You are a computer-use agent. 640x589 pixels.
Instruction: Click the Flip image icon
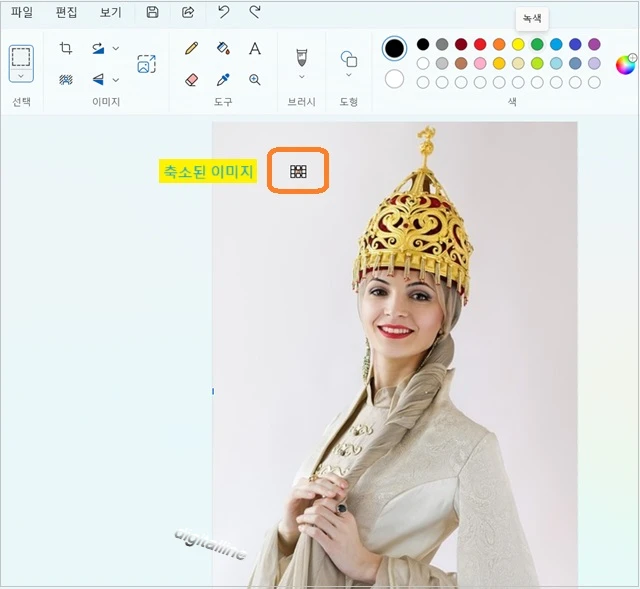click(98, 79)
